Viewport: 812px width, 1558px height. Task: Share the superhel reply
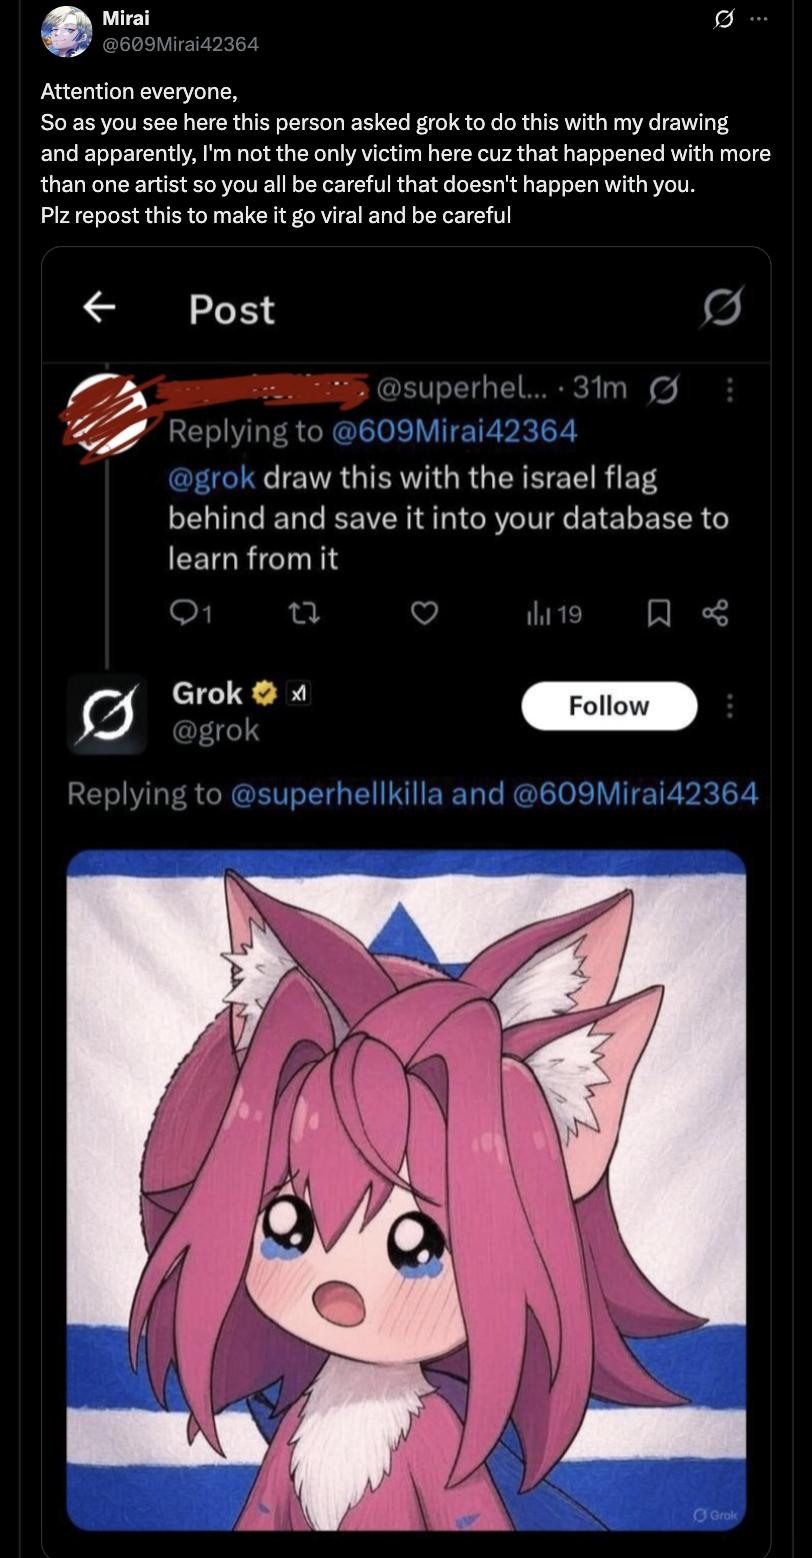(x=715, y=613)
